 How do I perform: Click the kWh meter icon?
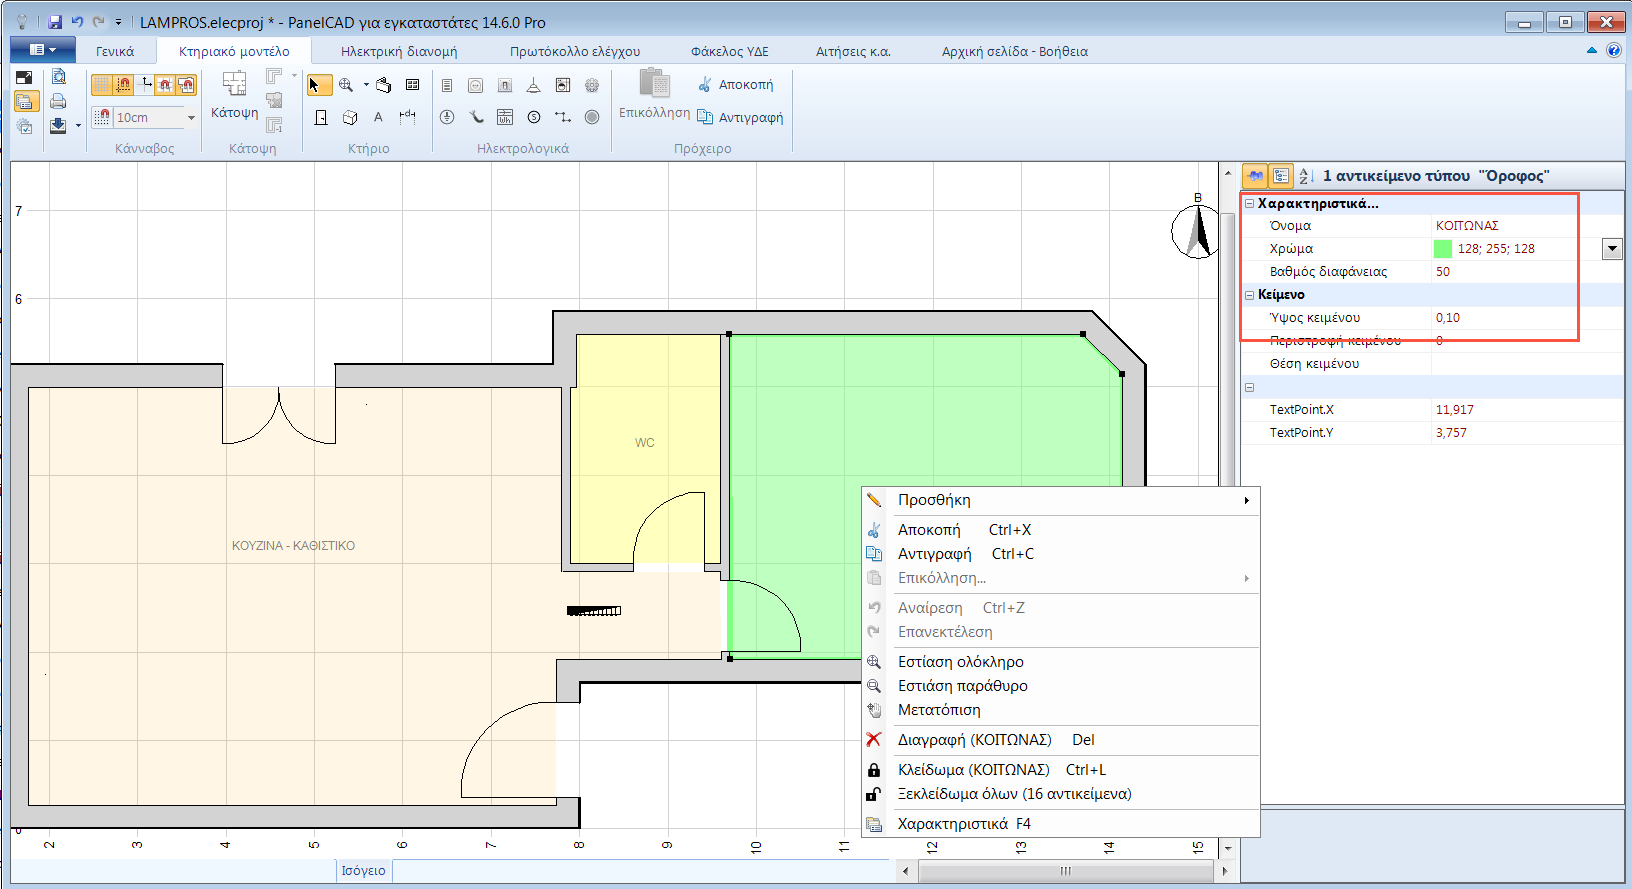[505, 117]
